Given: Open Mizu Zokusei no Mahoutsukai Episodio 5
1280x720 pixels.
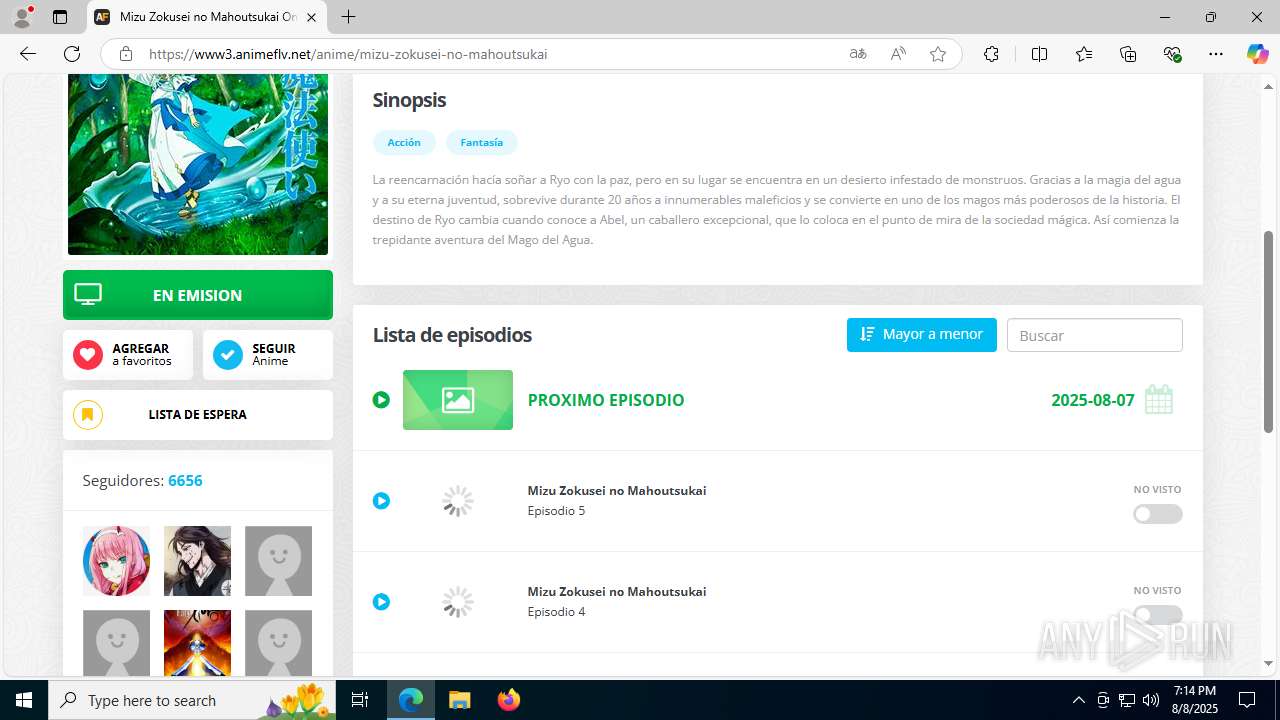Looking at the screenshot, I should click(x=617, y=501).
